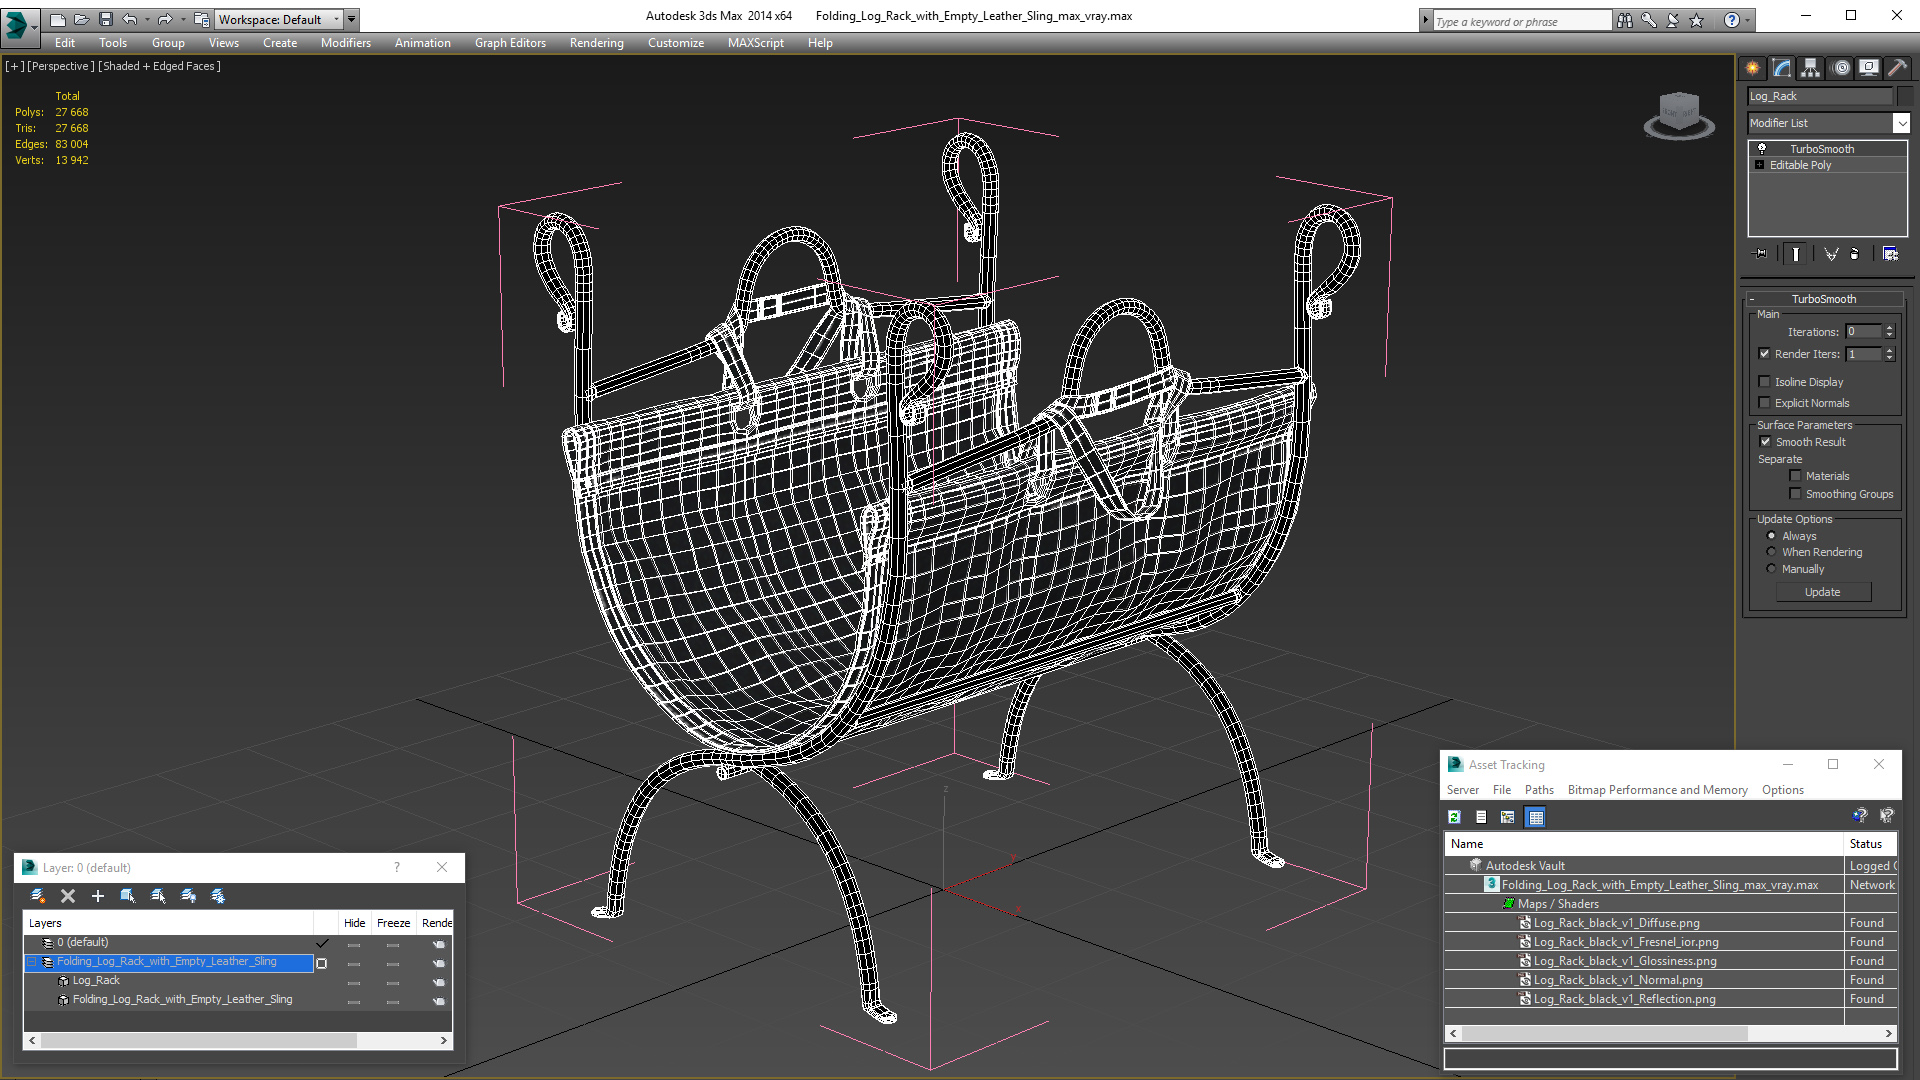Open the Rendering menu
The image size is (1920, 1080).
596,43
